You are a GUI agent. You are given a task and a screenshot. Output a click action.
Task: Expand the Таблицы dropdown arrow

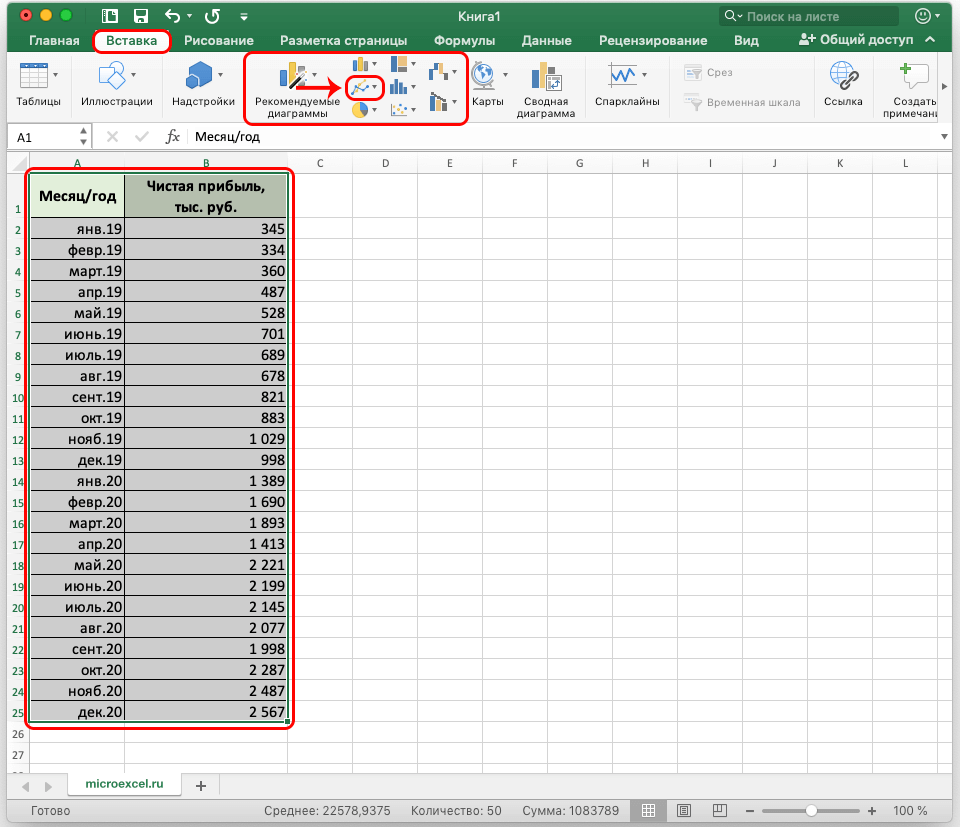click(56, 75)
